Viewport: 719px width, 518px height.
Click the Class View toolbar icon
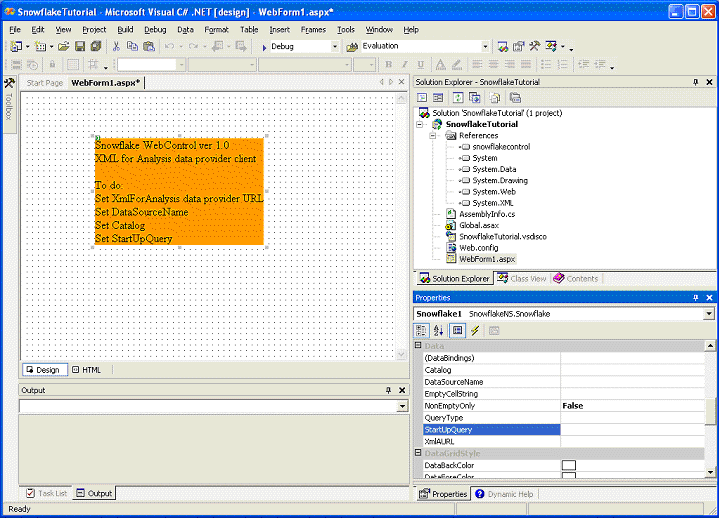[x=551, y=46]
